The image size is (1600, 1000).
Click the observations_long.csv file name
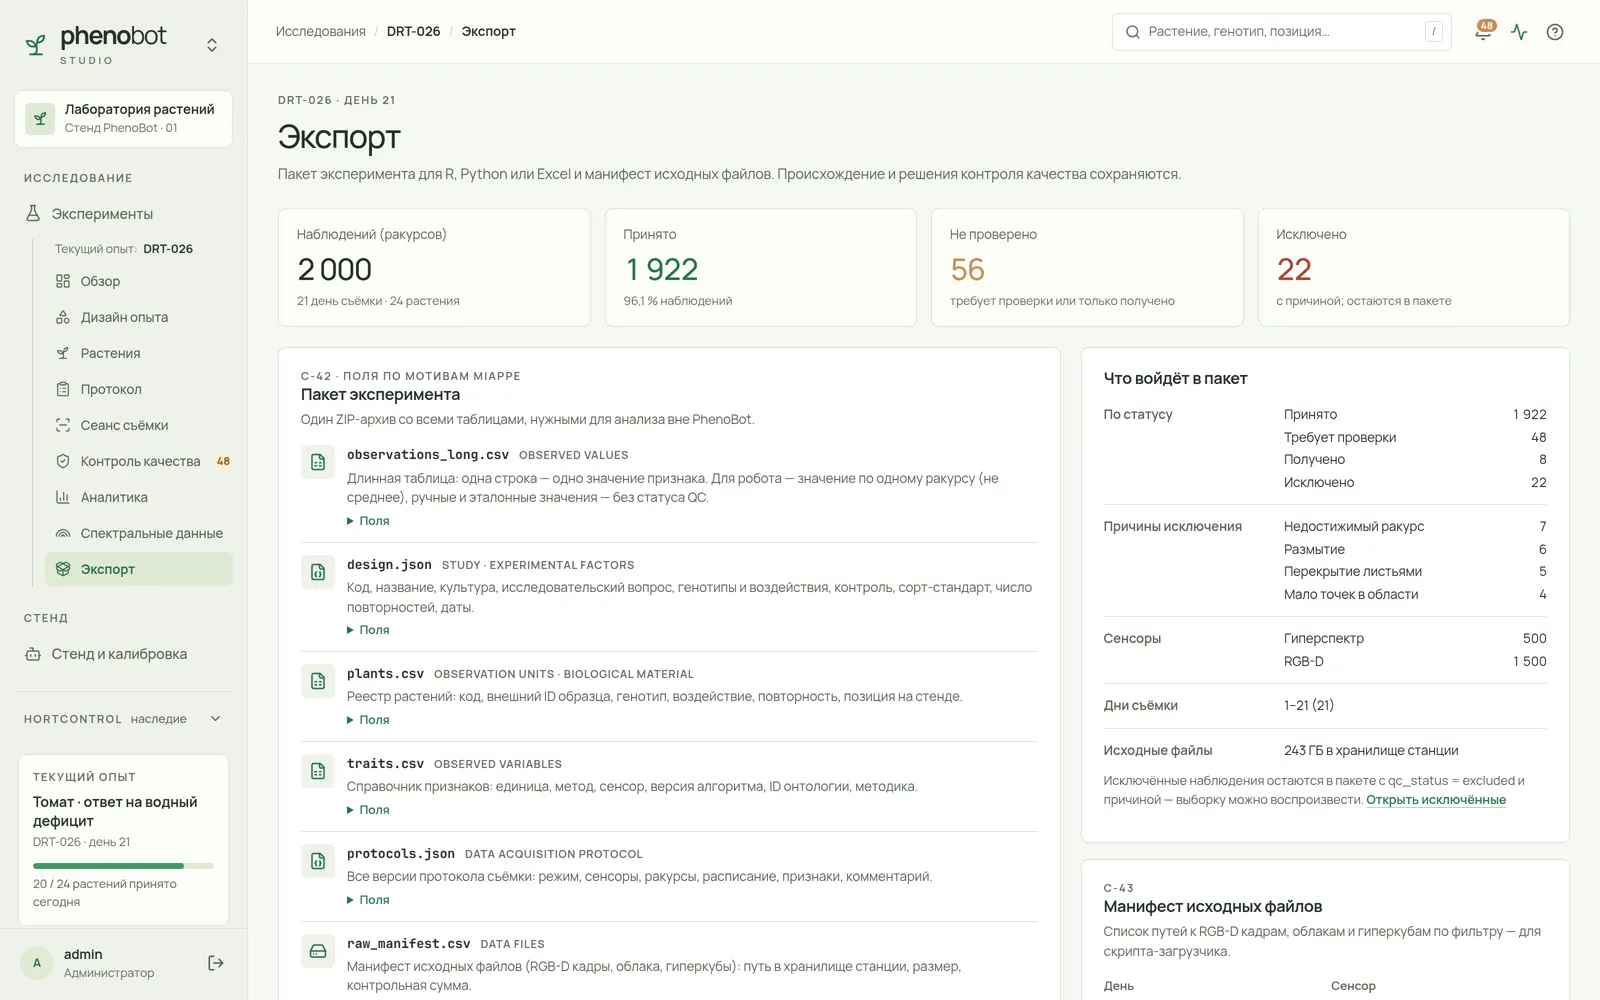pyautogui.click(x=428, y=454)
